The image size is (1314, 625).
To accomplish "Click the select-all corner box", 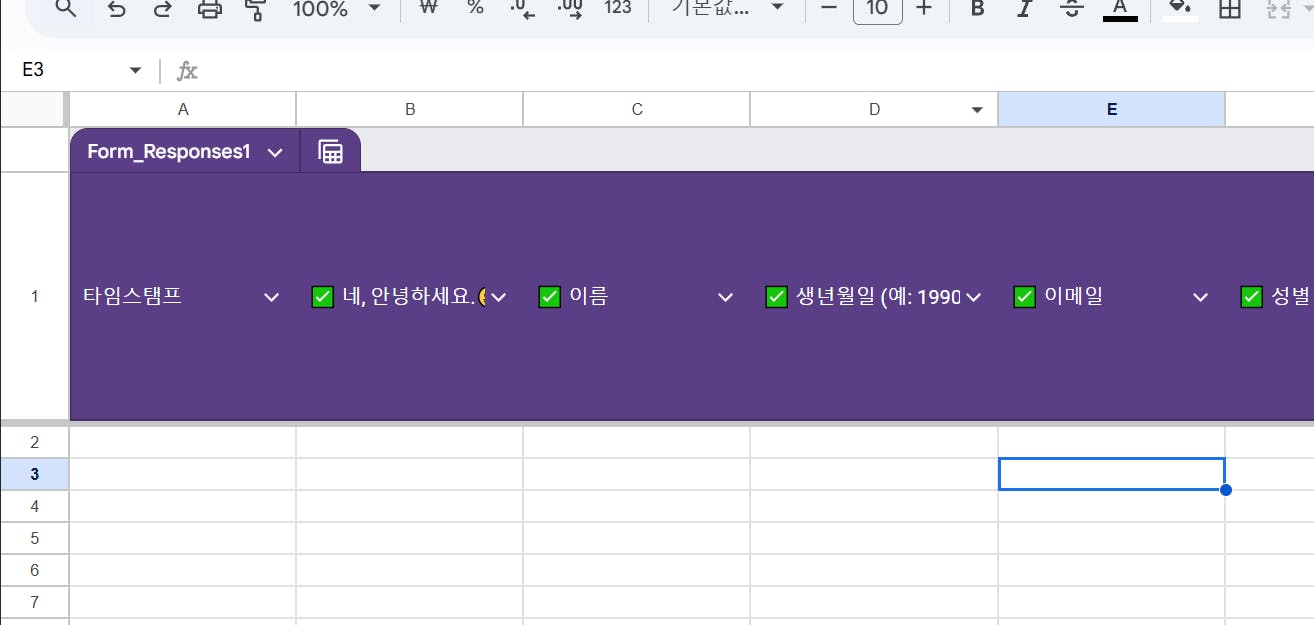I will pos(34,110).
